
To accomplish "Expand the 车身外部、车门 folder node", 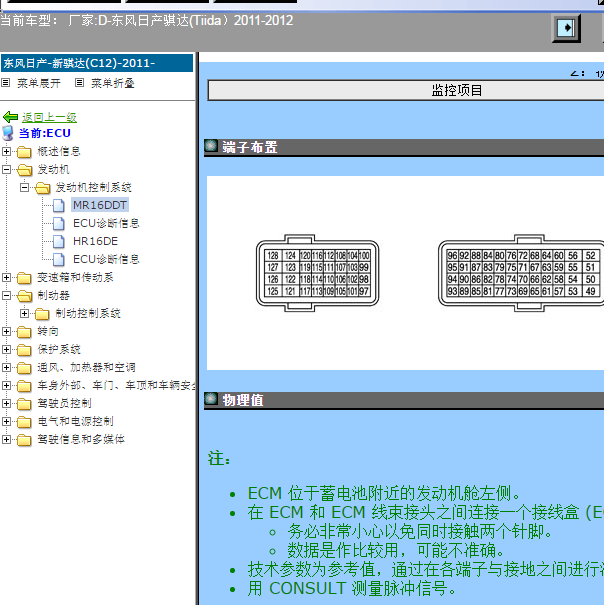I will pos(6,385).
